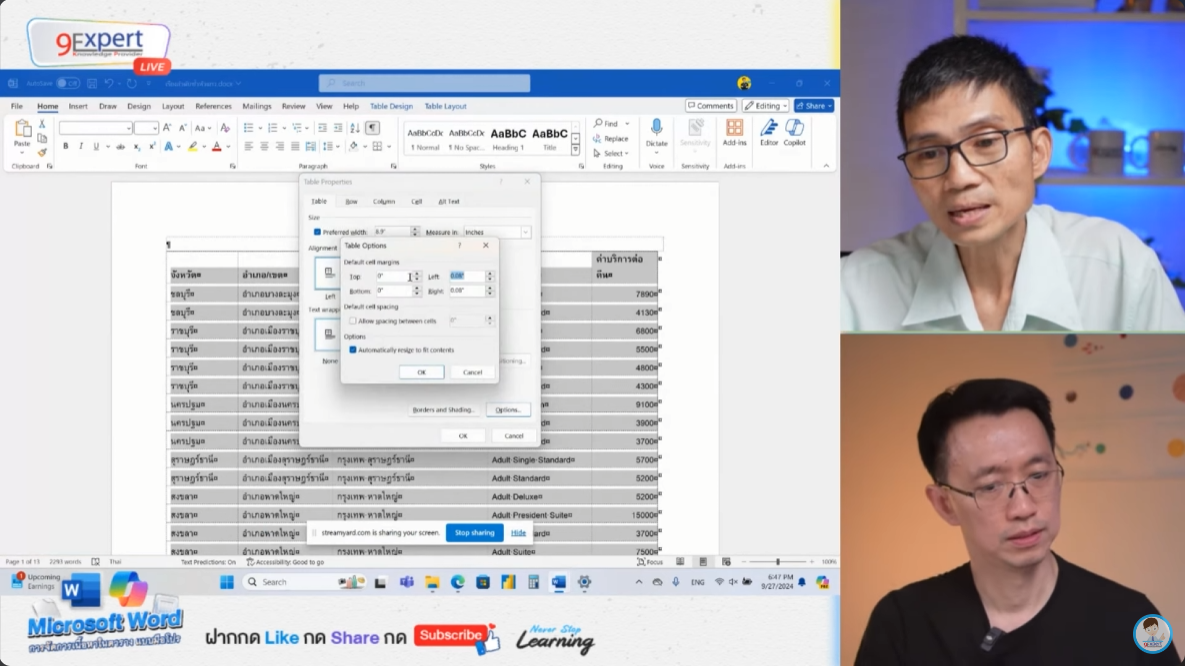Enable Allow spacing between cells checkbox
The width and height of the screenshot is (1185, 666).
[353, 321]
